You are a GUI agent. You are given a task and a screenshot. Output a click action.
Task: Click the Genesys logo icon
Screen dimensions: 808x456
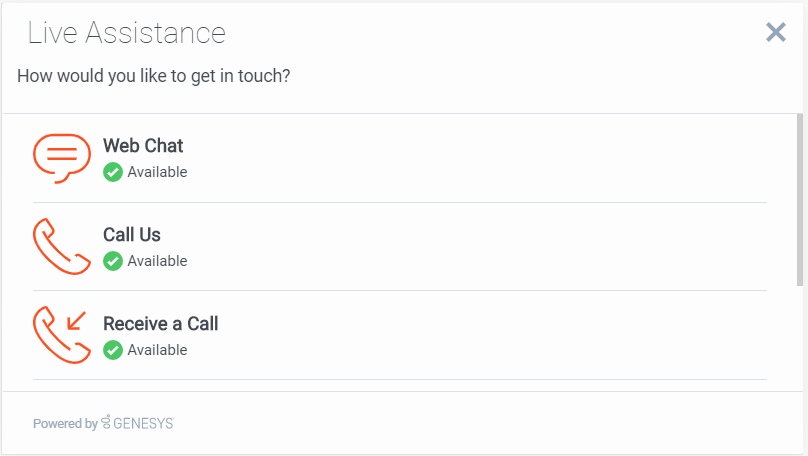[106, 423]
